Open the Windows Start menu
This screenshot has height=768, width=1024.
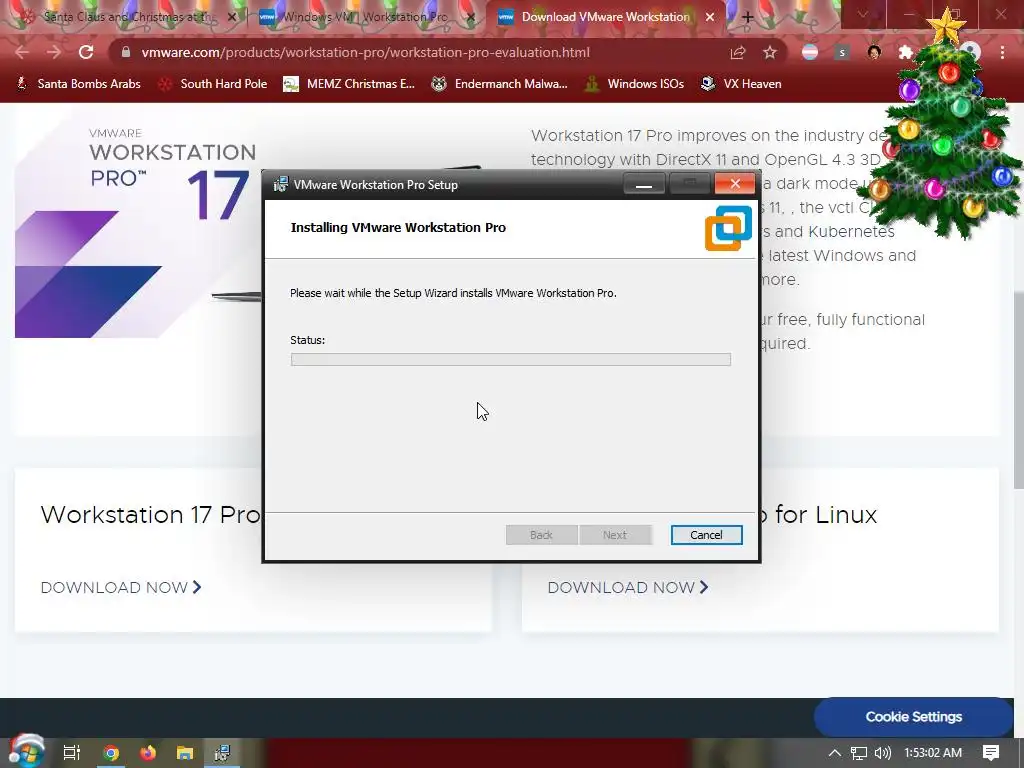click(26, 752)
